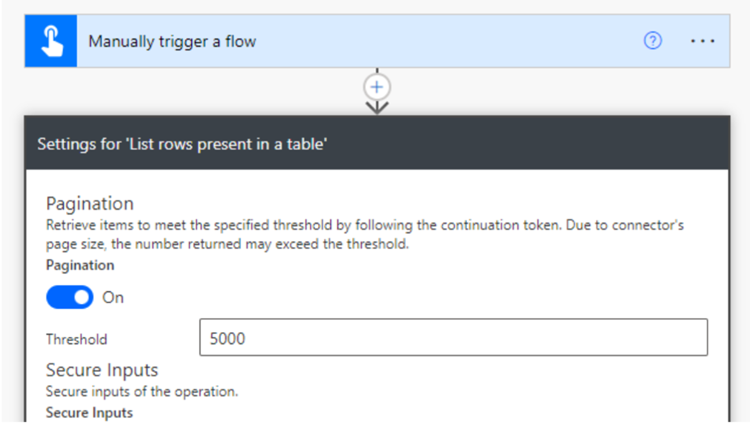This screenshot has width=750, height=423.
Task: Click the bold Pagination label above toggle
Action: click(x=80, y=265)
